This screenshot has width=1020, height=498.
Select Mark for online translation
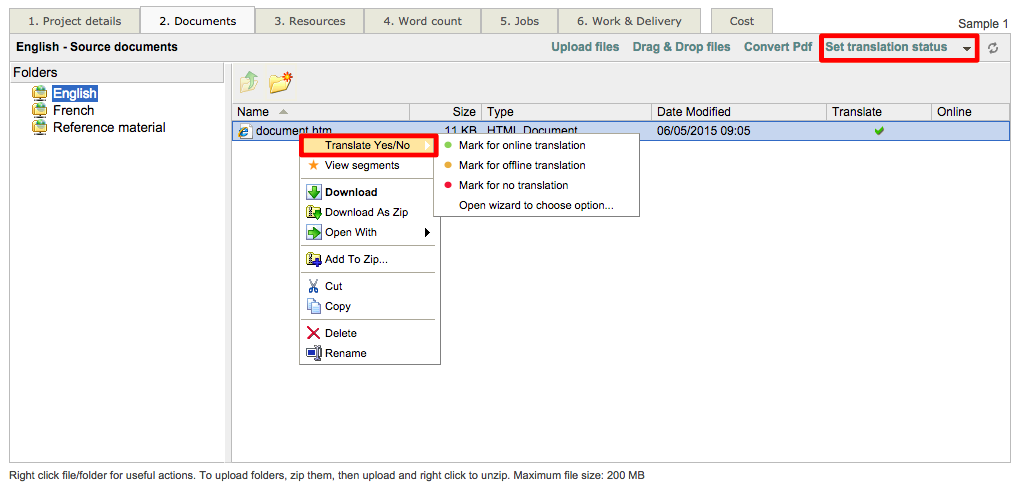pos(521,145)
